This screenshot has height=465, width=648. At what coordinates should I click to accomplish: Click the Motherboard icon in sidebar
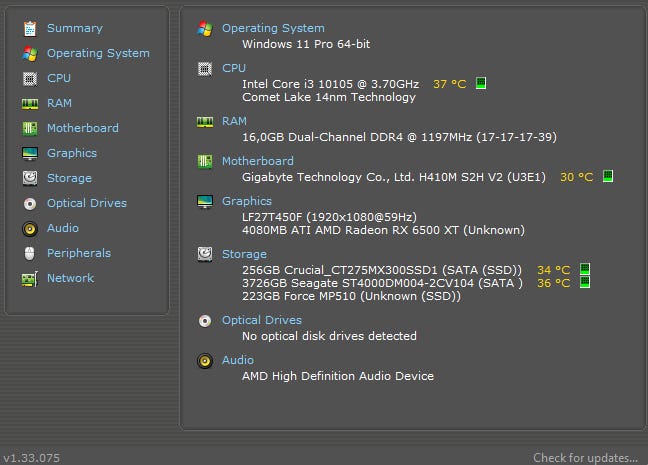coord(29,128)
